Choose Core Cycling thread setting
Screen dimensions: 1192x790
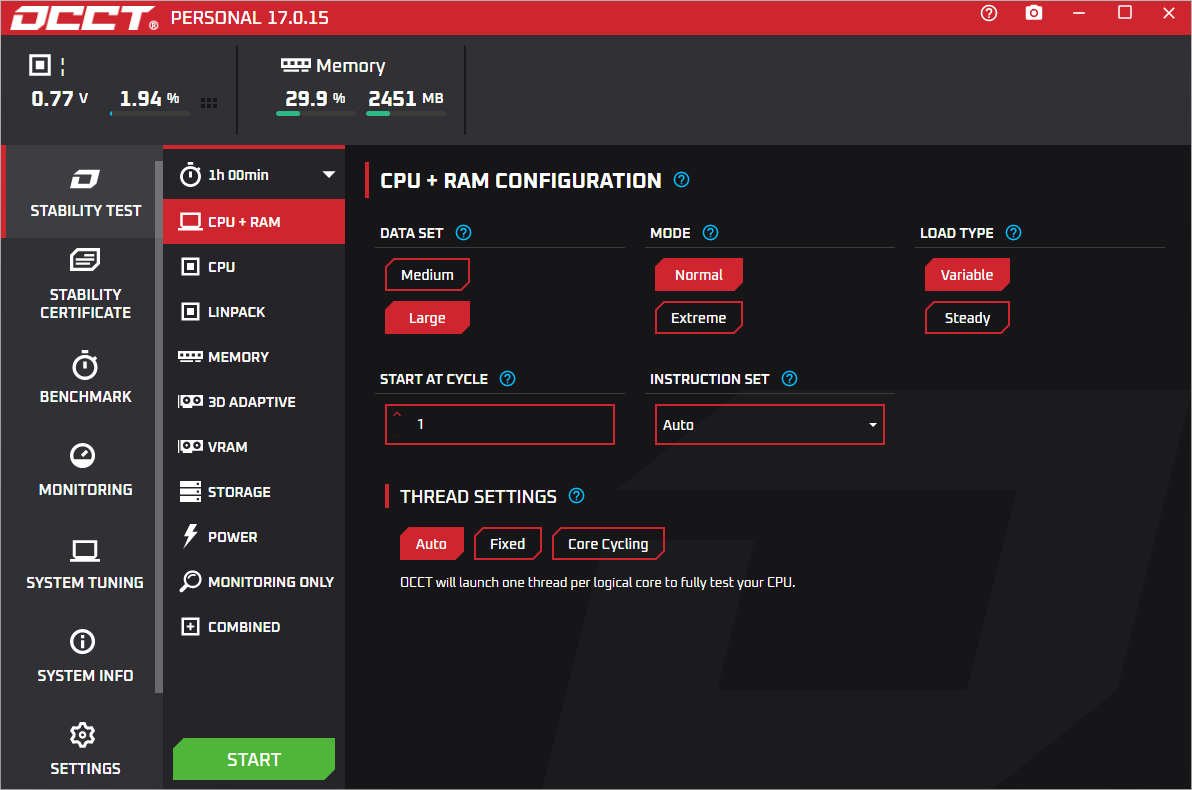pyautogui.click(x=608, y=544)
